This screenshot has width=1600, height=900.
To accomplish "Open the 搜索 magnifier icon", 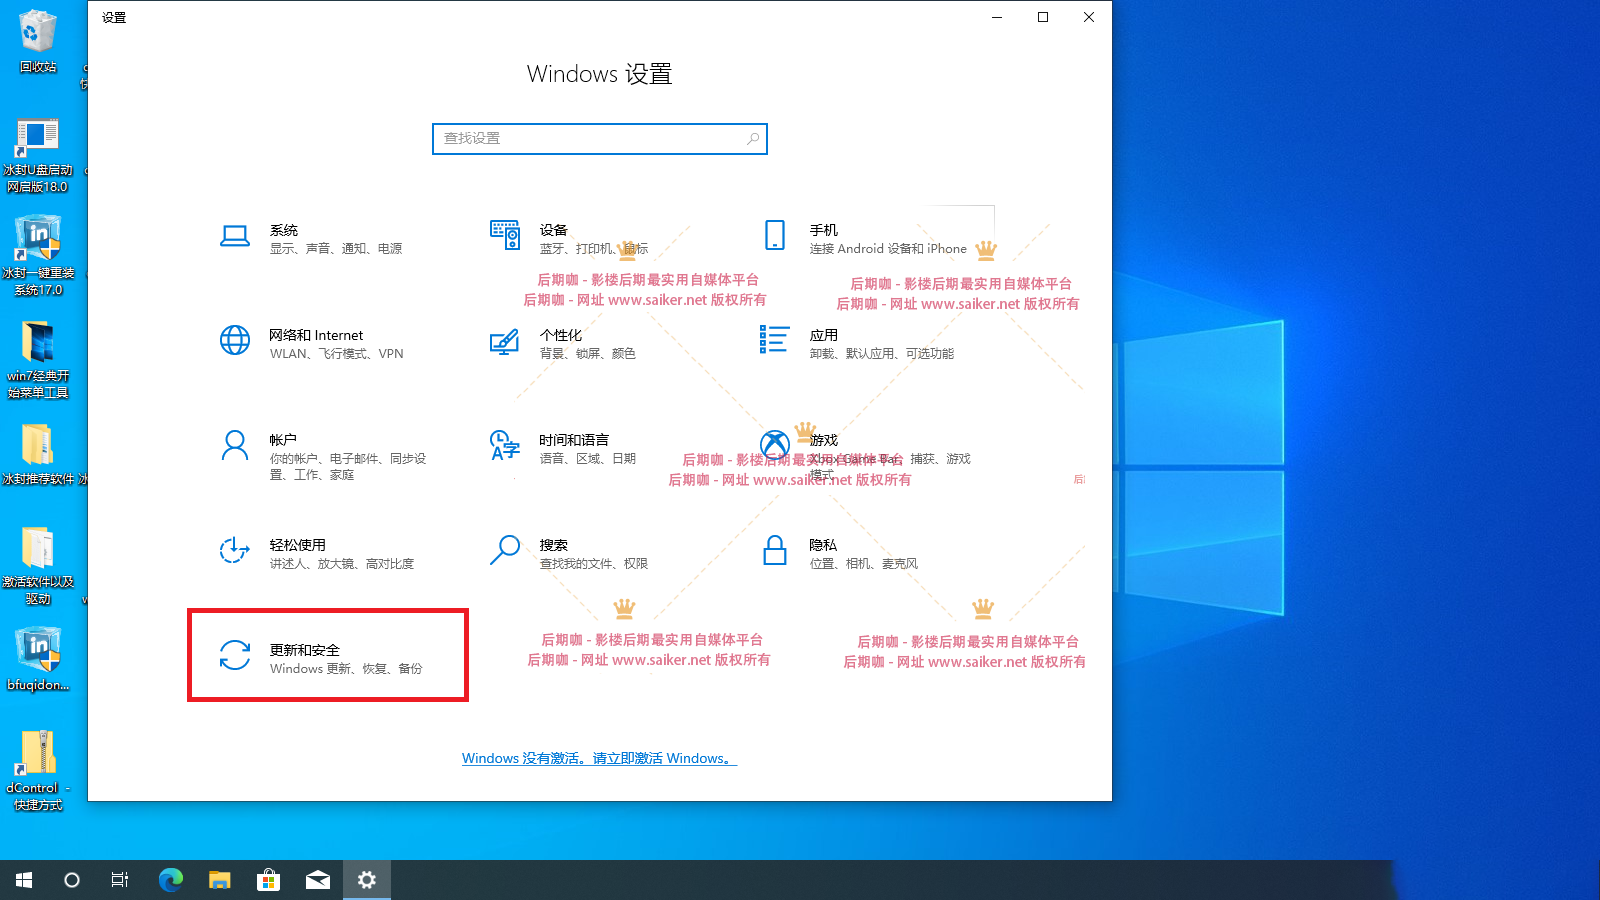I will (x=505, y=550).
